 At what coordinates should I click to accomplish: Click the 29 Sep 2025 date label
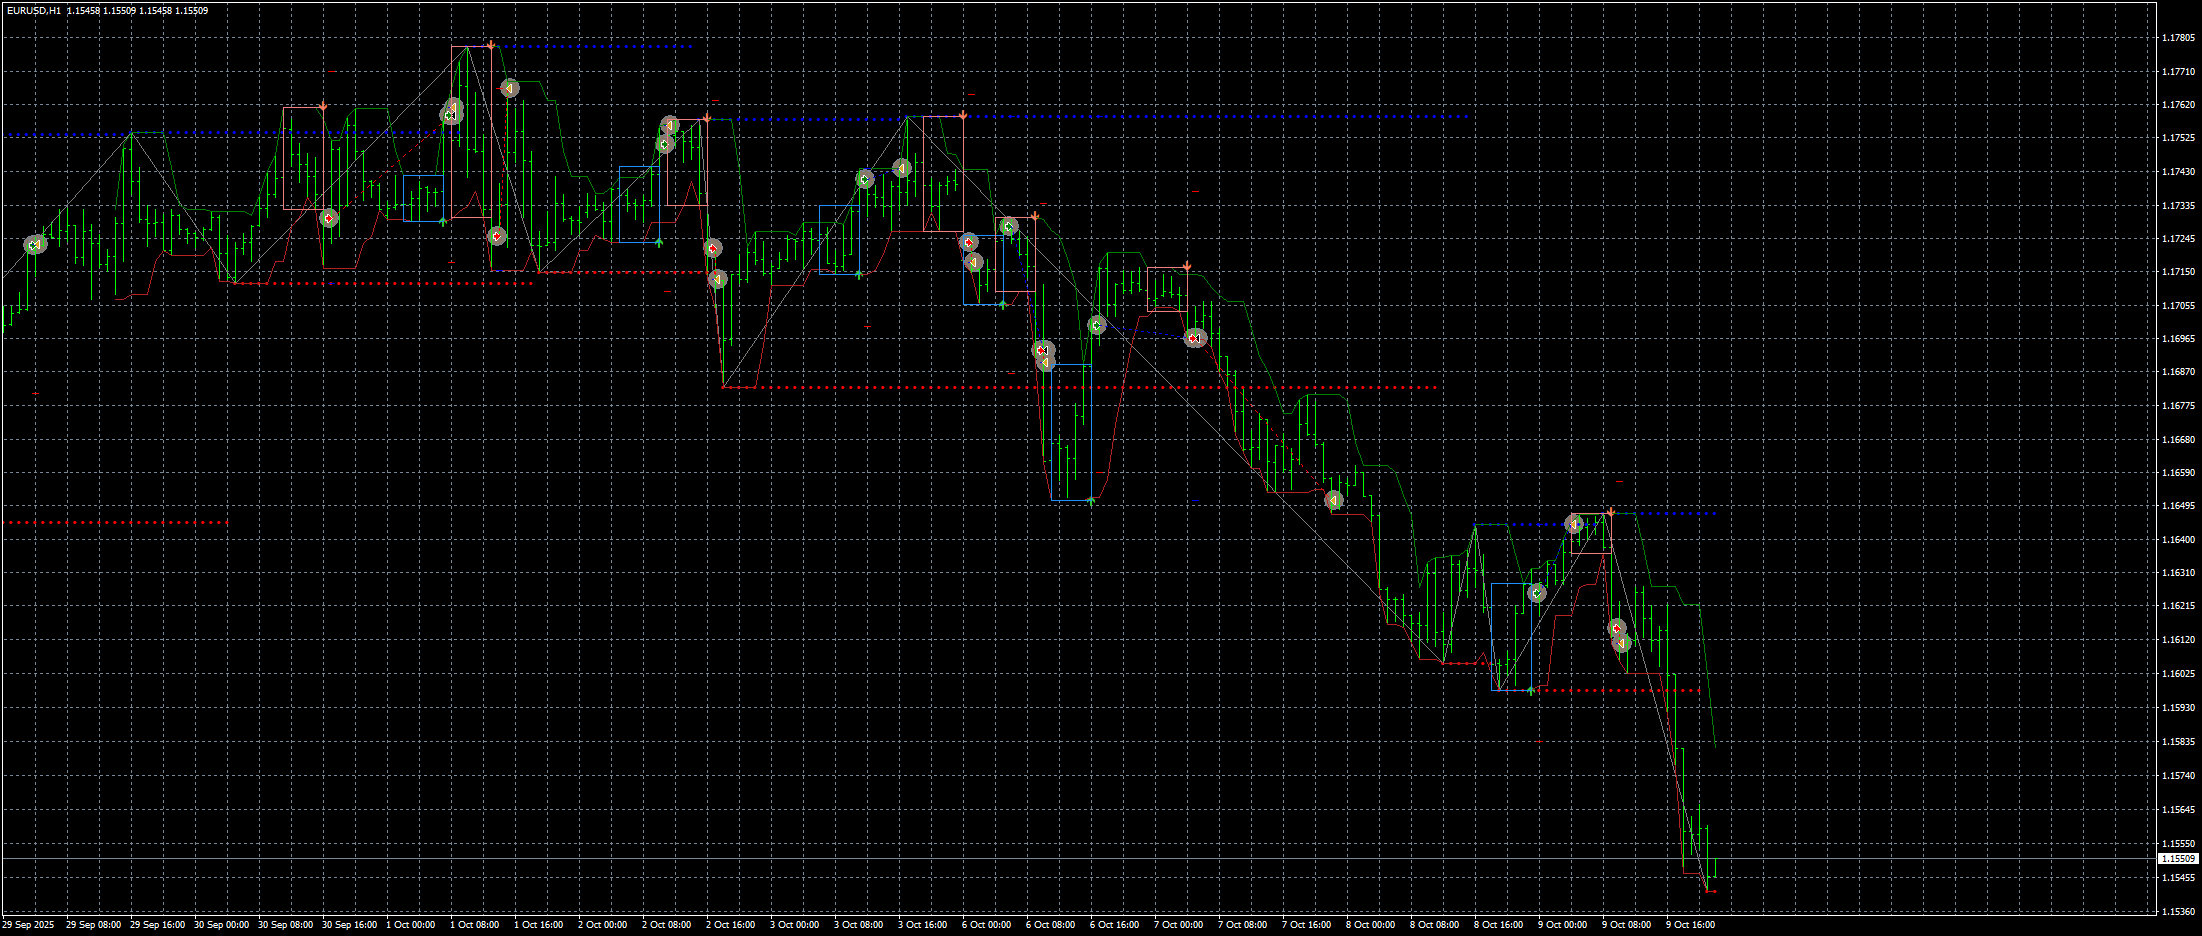point(28,924)
